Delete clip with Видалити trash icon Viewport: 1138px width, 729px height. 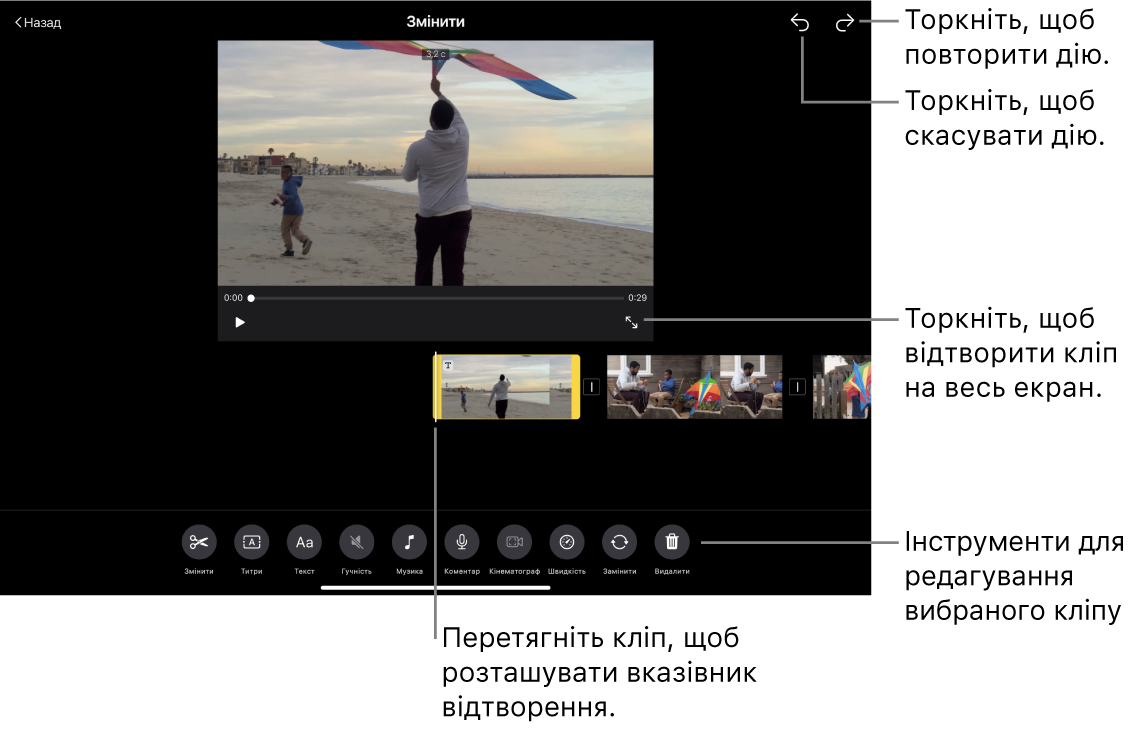[x=672, y=542]
